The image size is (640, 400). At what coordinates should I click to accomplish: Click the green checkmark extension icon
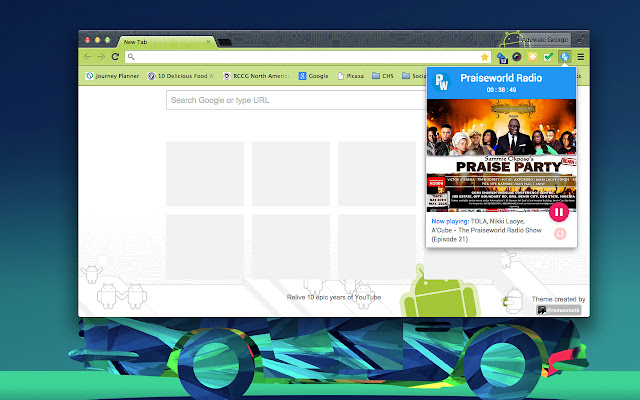click(548, 57)
